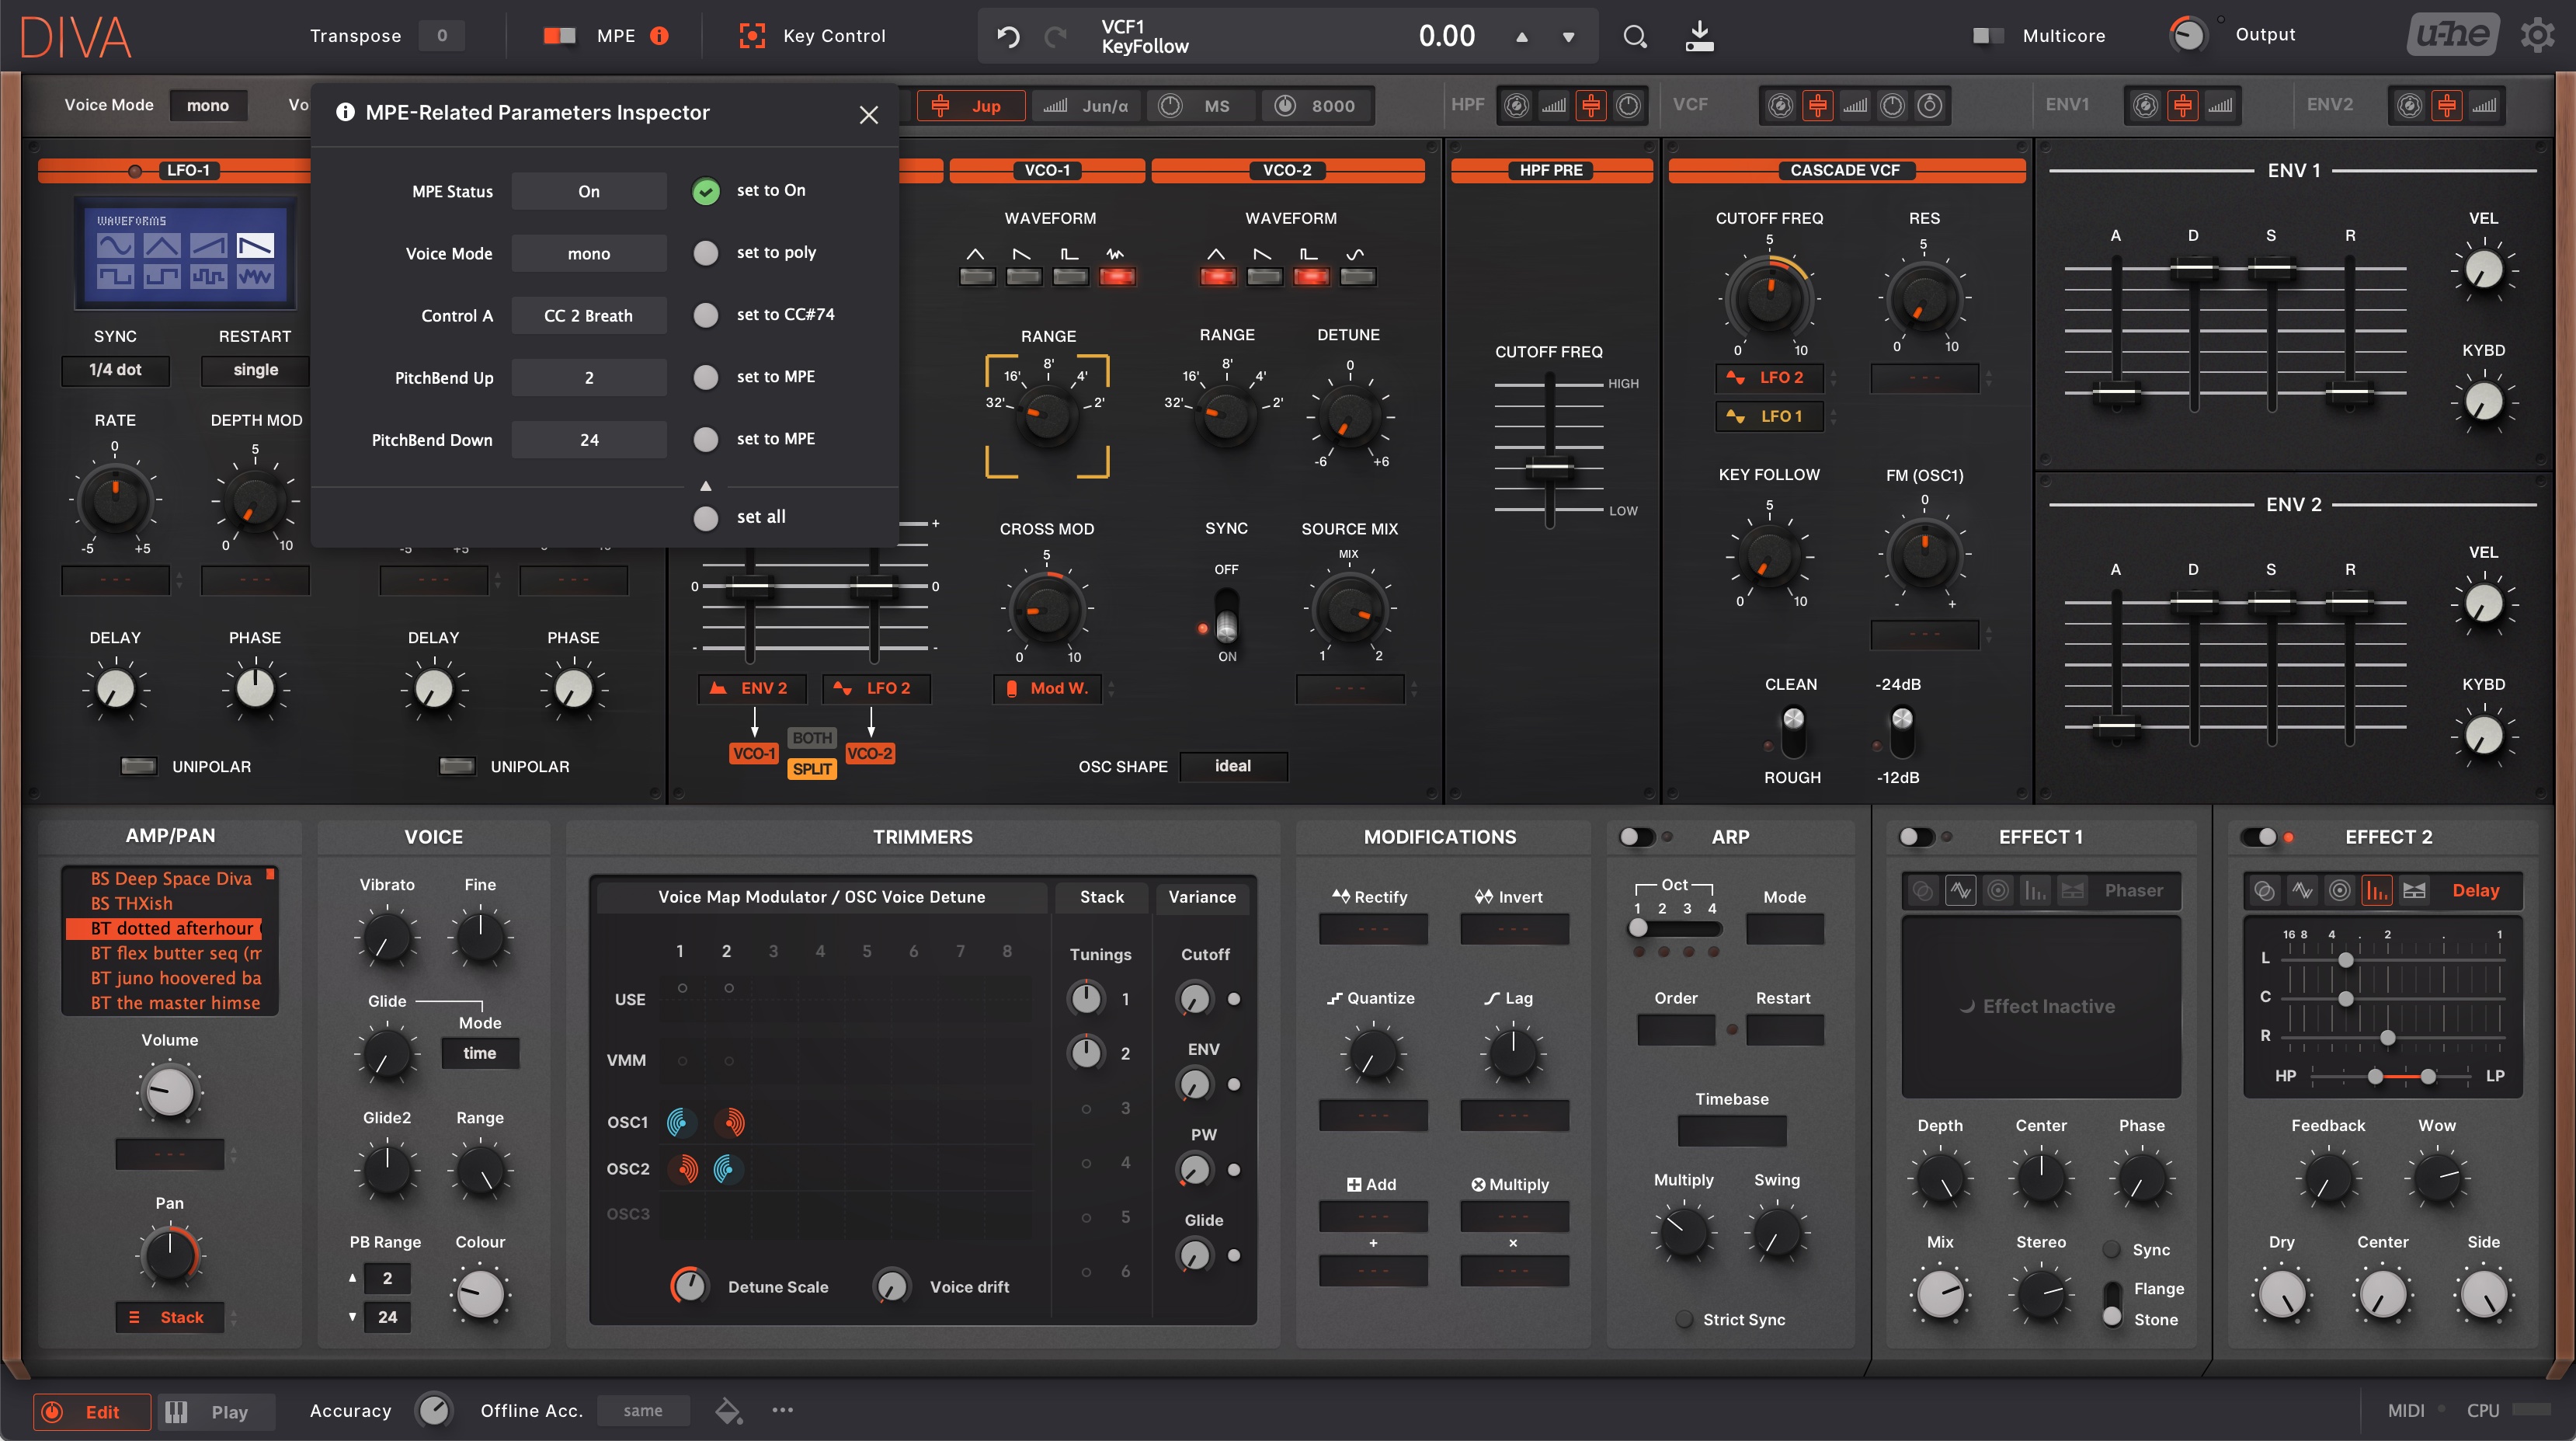This screenshot has width=2576, height=1441.
Task: Open LFO-1 SYNC '1/4 dot' dropdown
Action: coord(115,370)
